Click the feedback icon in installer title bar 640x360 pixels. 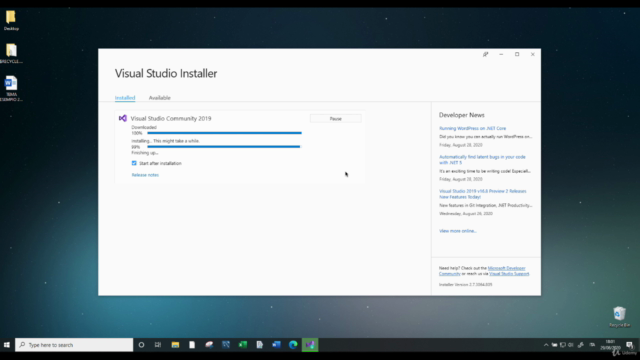click(485, 54)
